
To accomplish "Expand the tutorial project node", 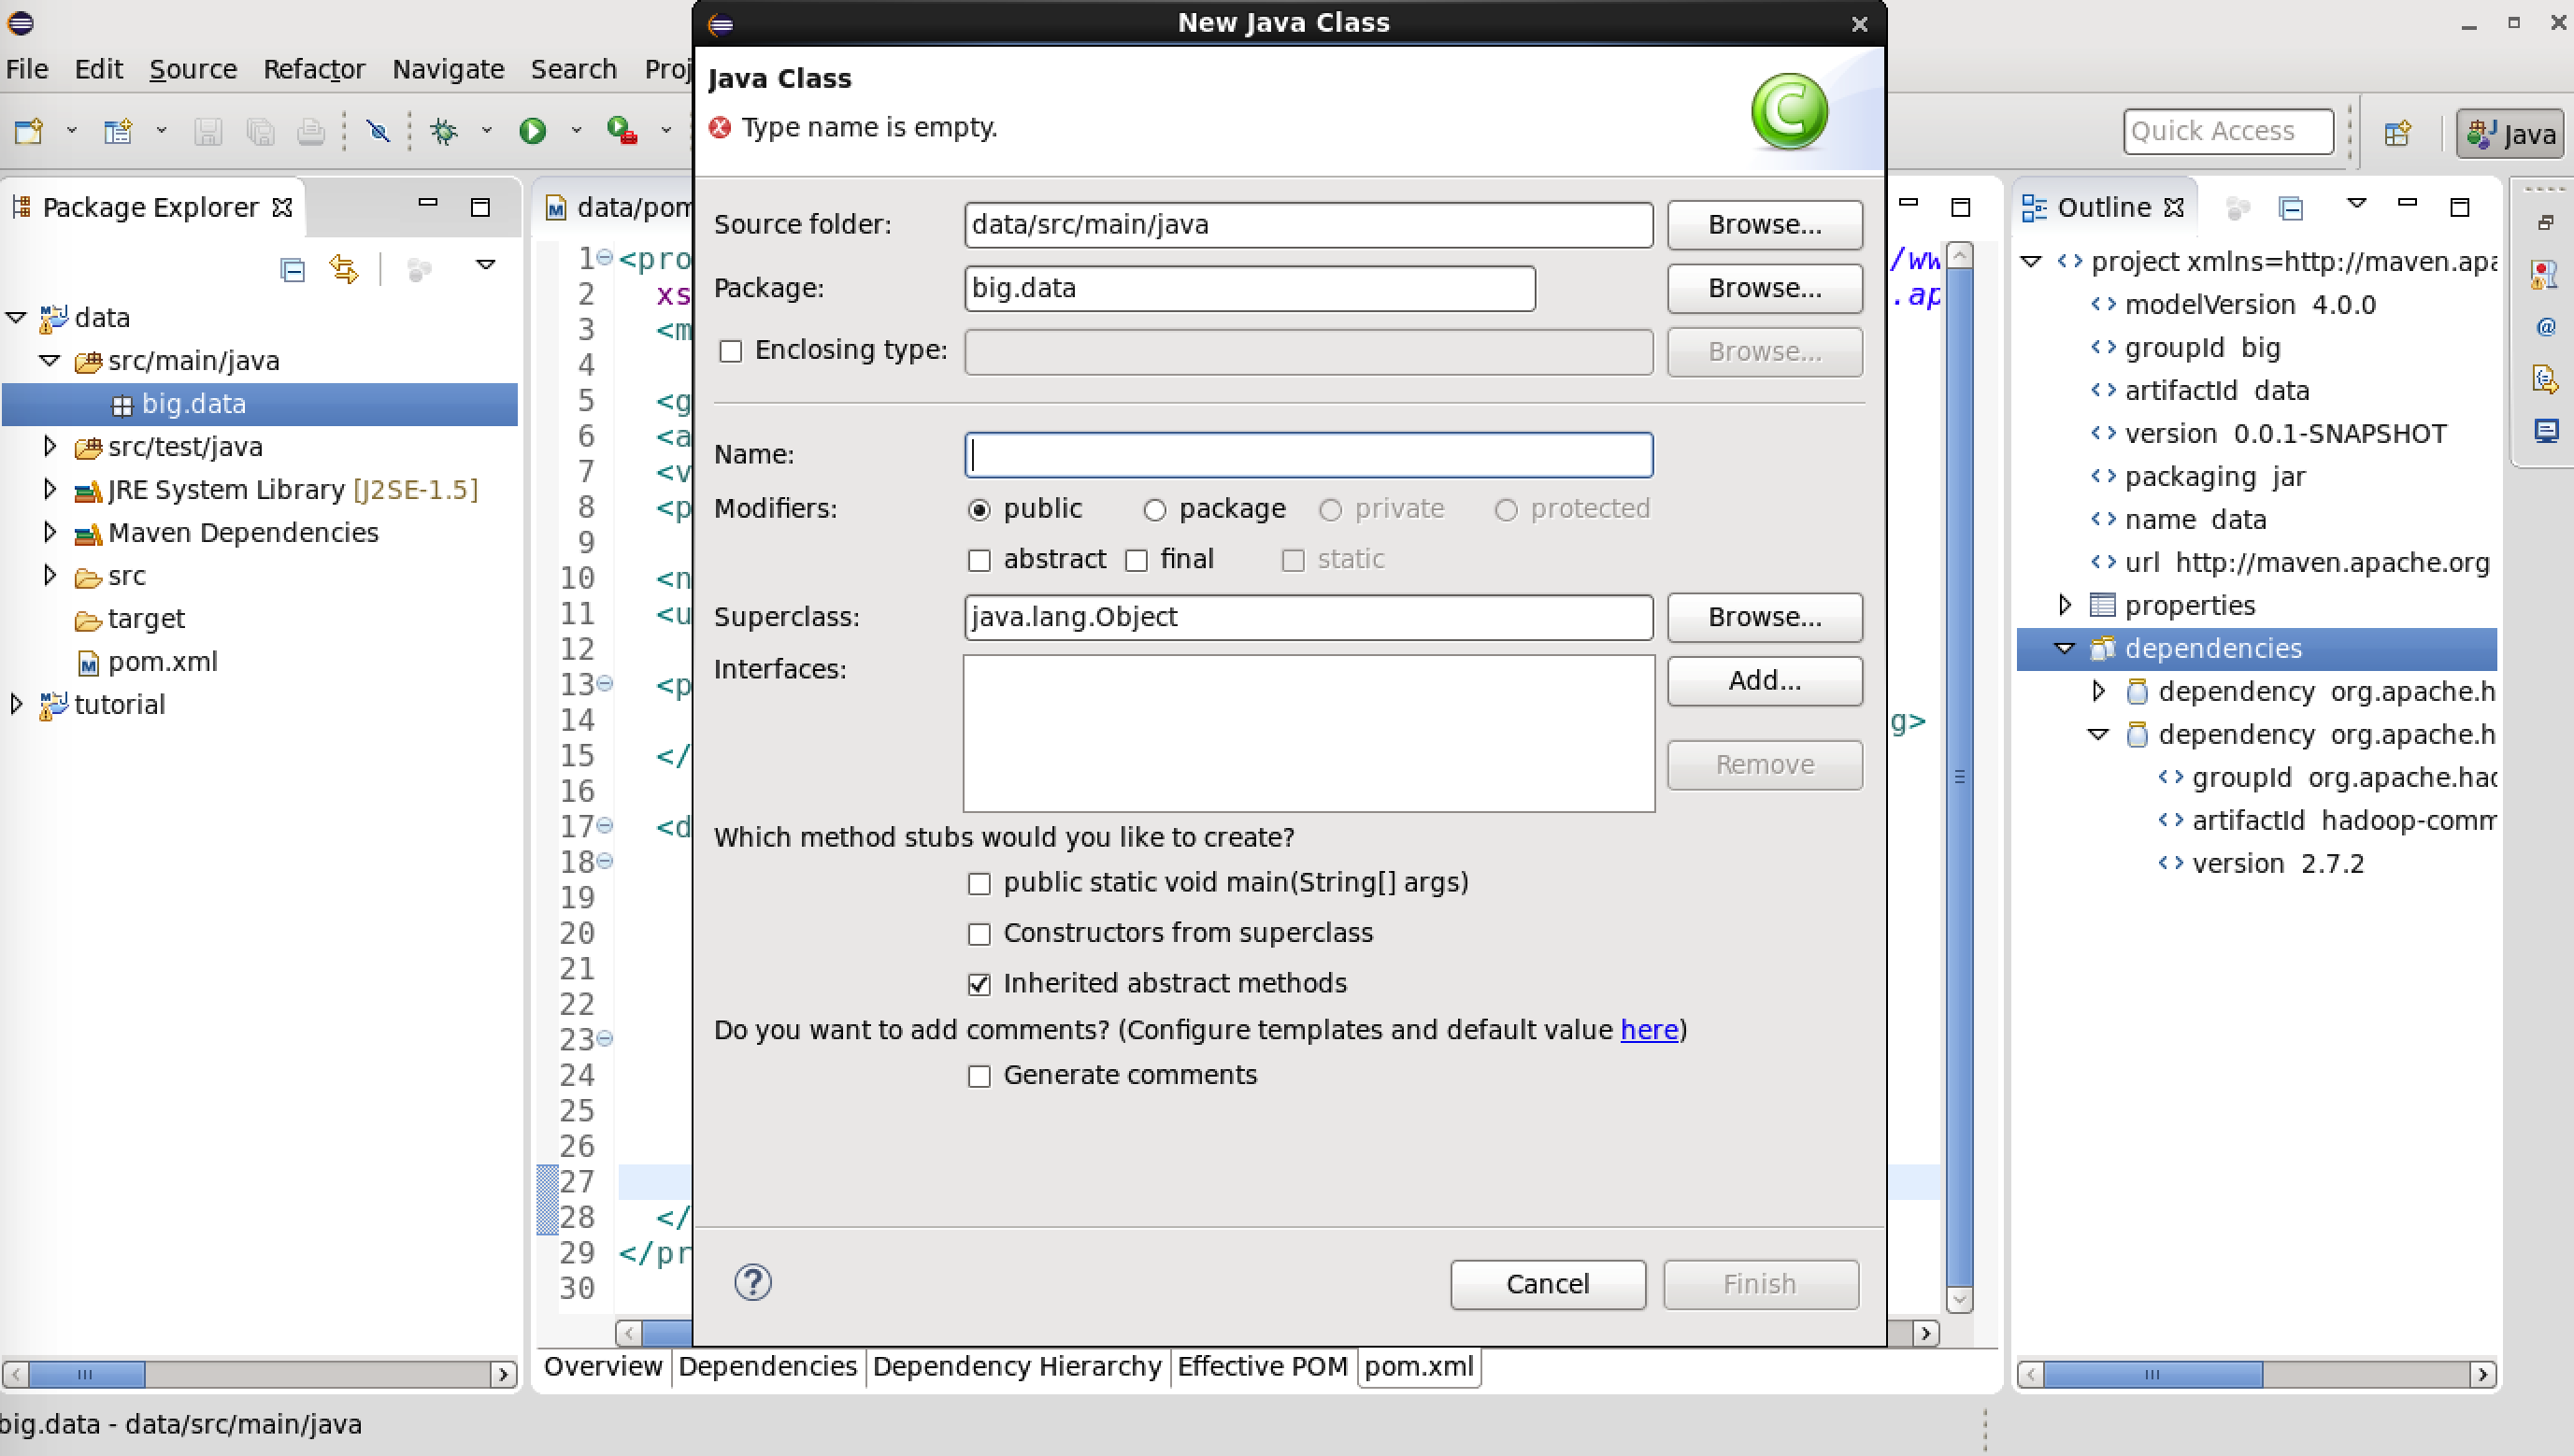I will [16, 705].
